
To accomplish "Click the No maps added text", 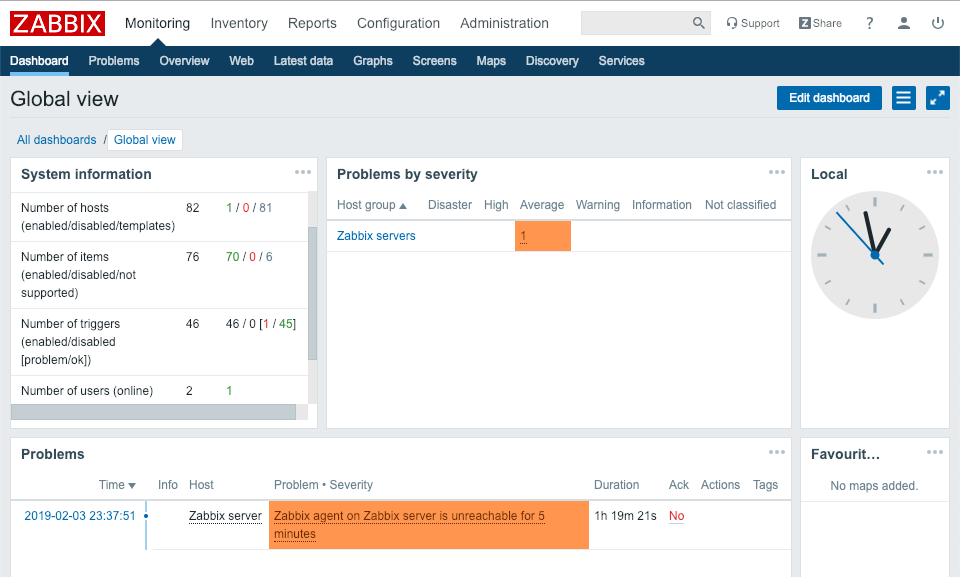I will click(874, 486).
